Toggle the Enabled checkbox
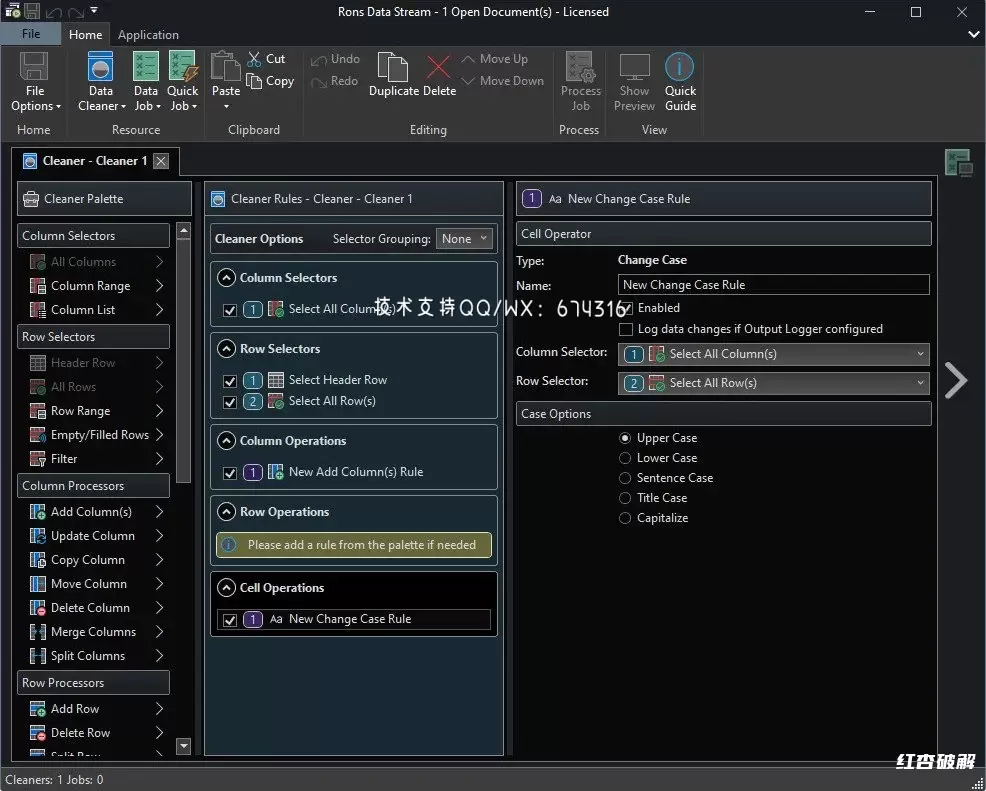The height and width of the screenshot is (791, 986). pos(626,308)
